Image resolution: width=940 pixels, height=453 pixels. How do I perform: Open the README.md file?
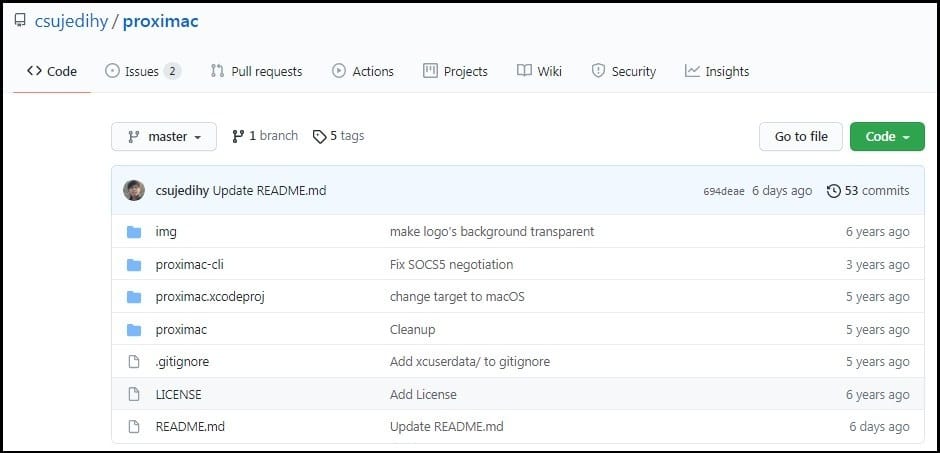click(190, 427)
